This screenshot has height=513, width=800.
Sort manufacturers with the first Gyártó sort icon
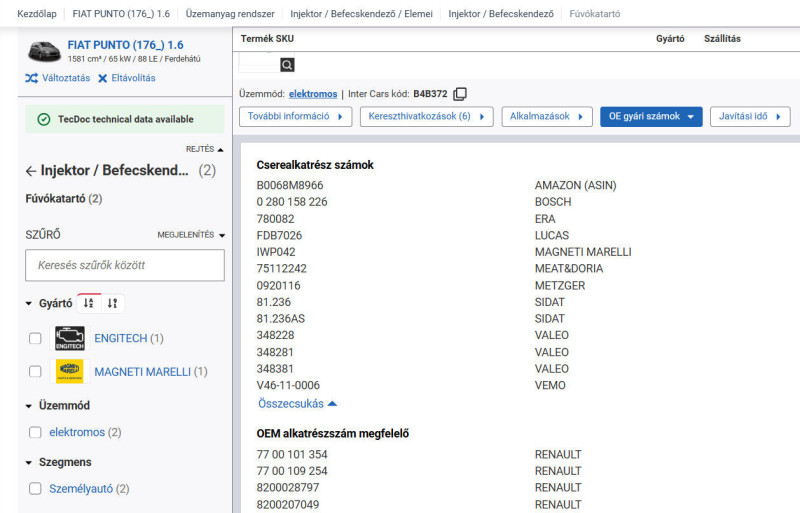point(89,303)
